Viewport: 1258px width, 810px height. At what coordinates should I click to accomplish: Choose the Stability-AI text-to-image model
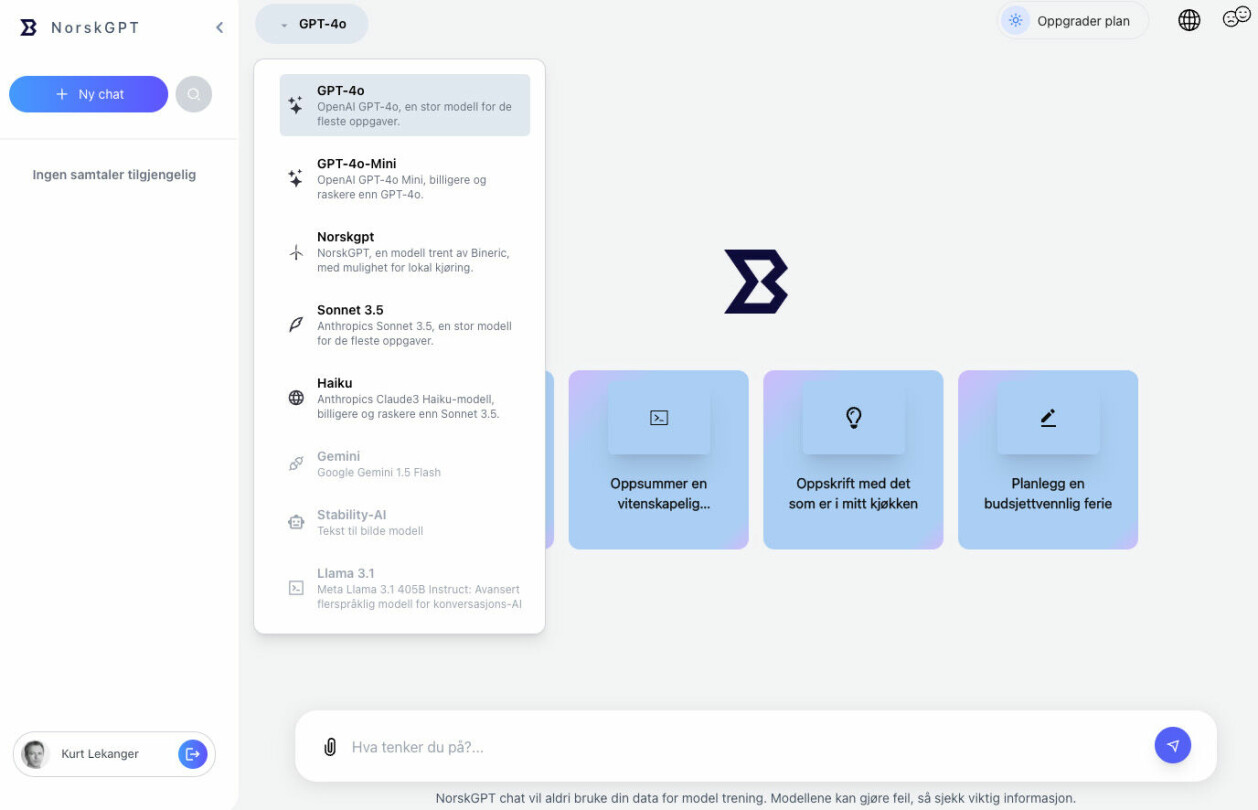(405, 522)
